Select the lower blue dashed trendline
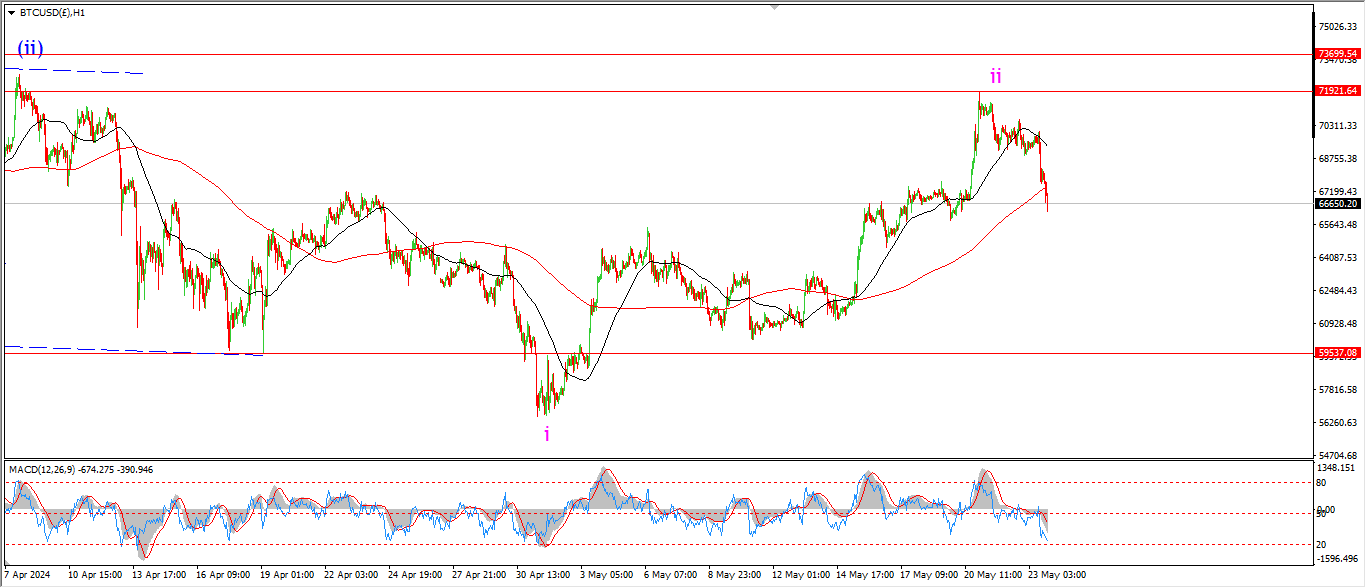 pyautogui.click(x=130, y=351)
